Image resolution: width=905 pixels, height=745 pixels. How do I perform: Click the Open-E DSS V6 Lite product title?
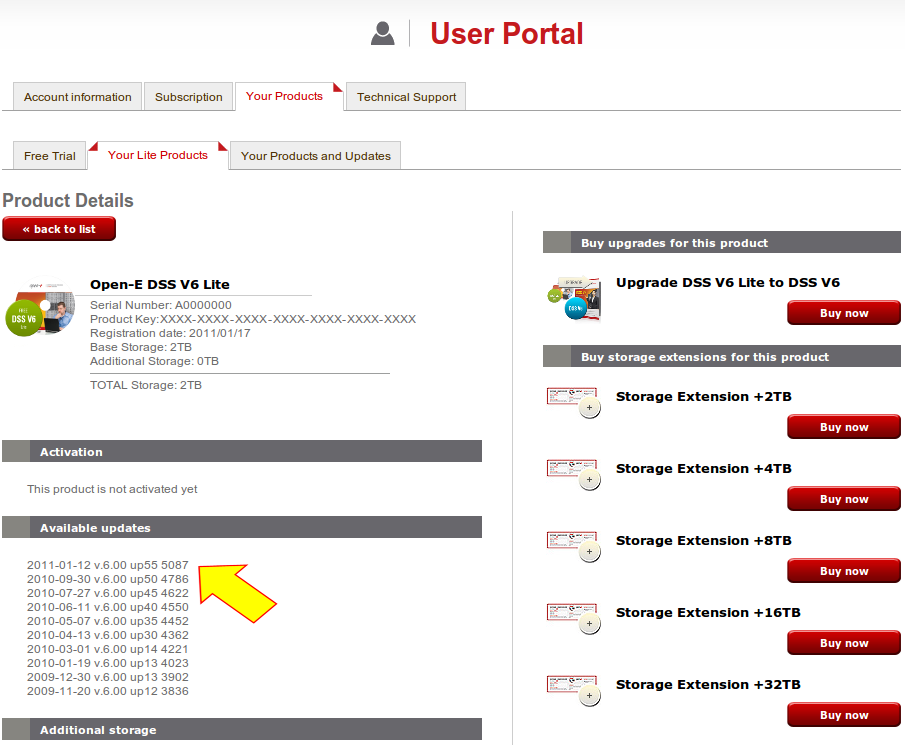click(160, 284)
